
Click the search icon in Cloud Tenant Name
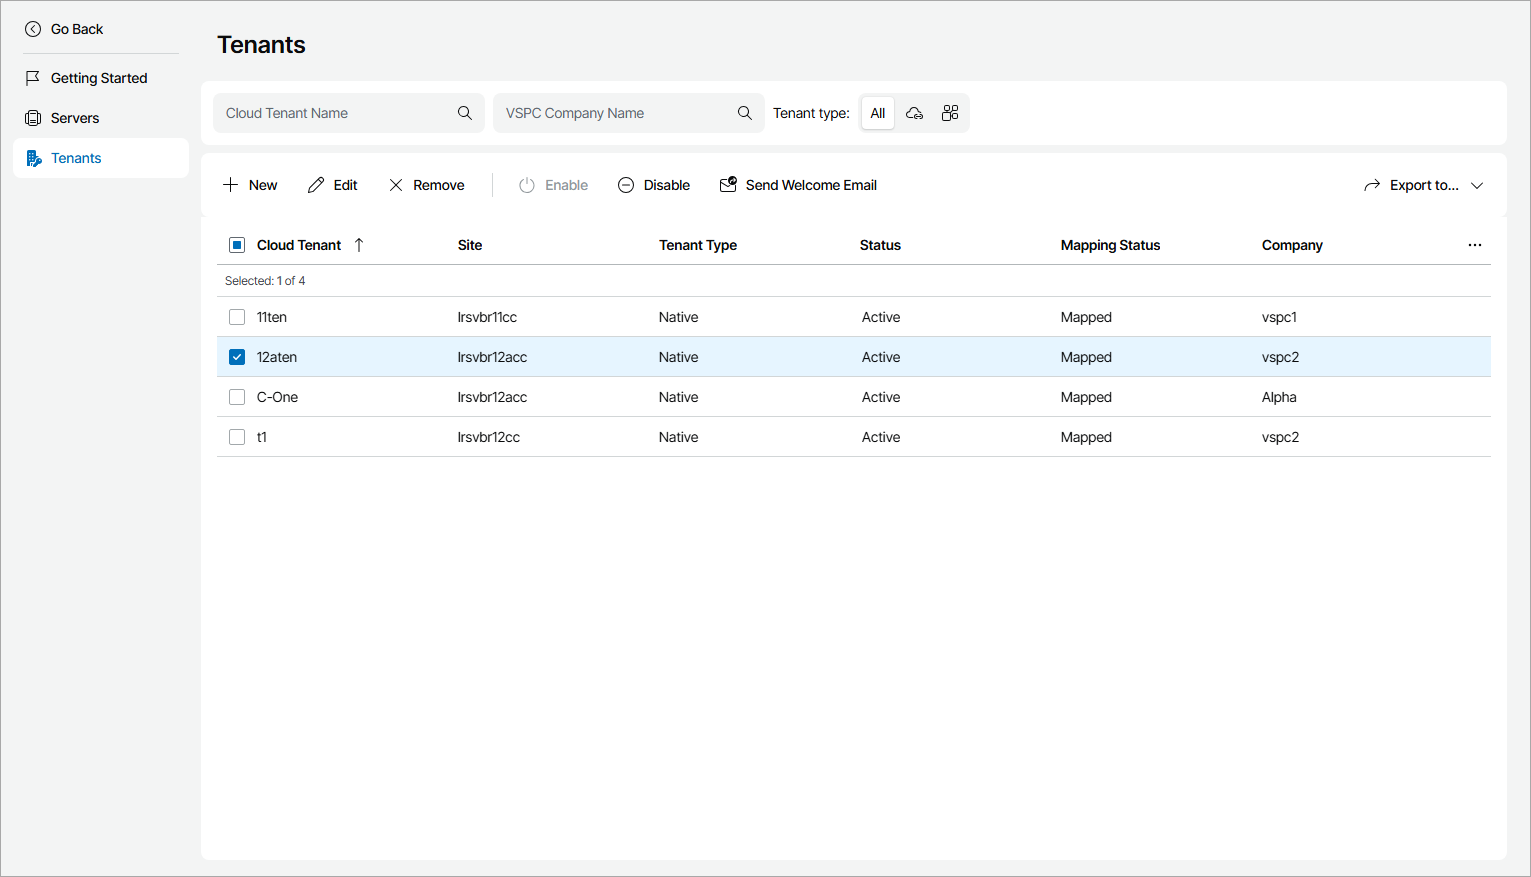pos(465,113)
